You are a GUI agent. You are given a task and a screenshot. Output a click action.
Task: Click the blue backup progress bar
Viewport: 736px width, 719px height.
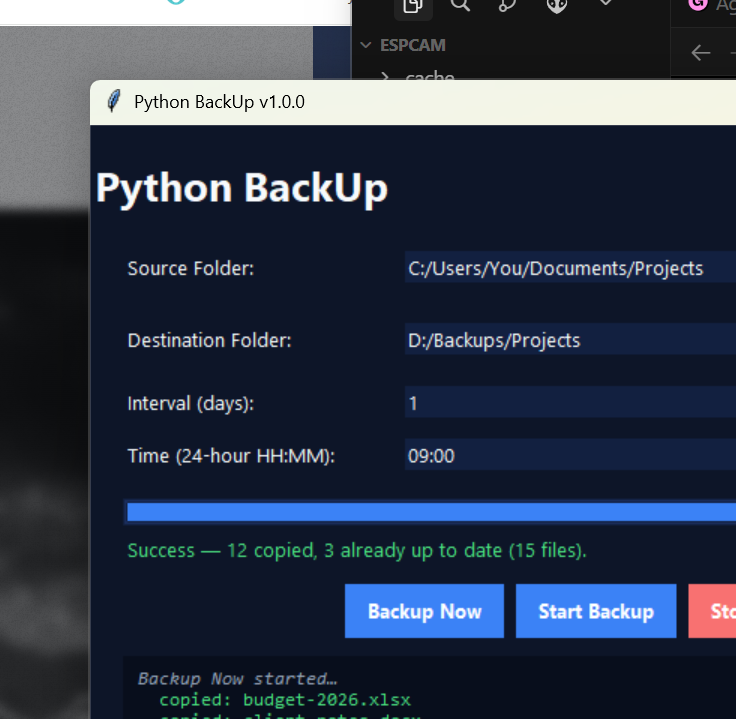tap(431, 512)
